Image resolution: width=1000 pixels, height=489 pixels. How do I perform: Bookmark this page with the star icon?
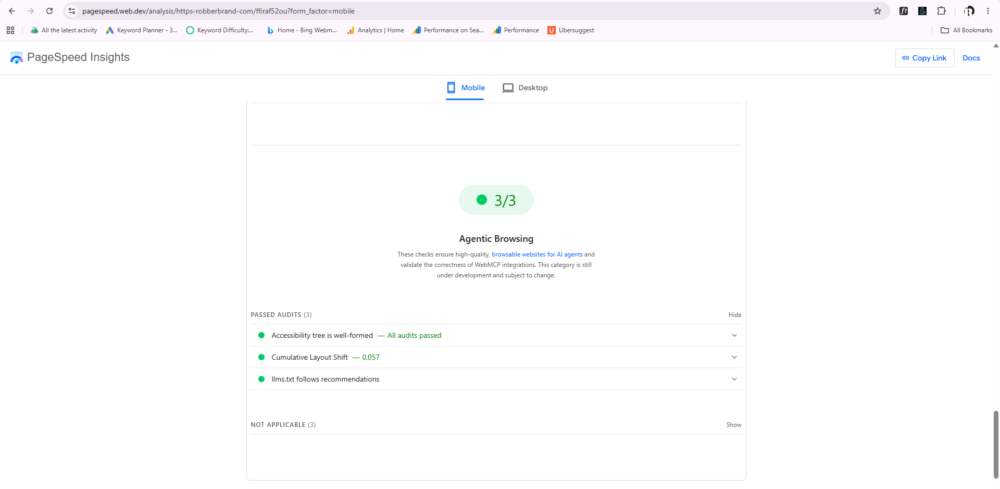pos(878,11)
